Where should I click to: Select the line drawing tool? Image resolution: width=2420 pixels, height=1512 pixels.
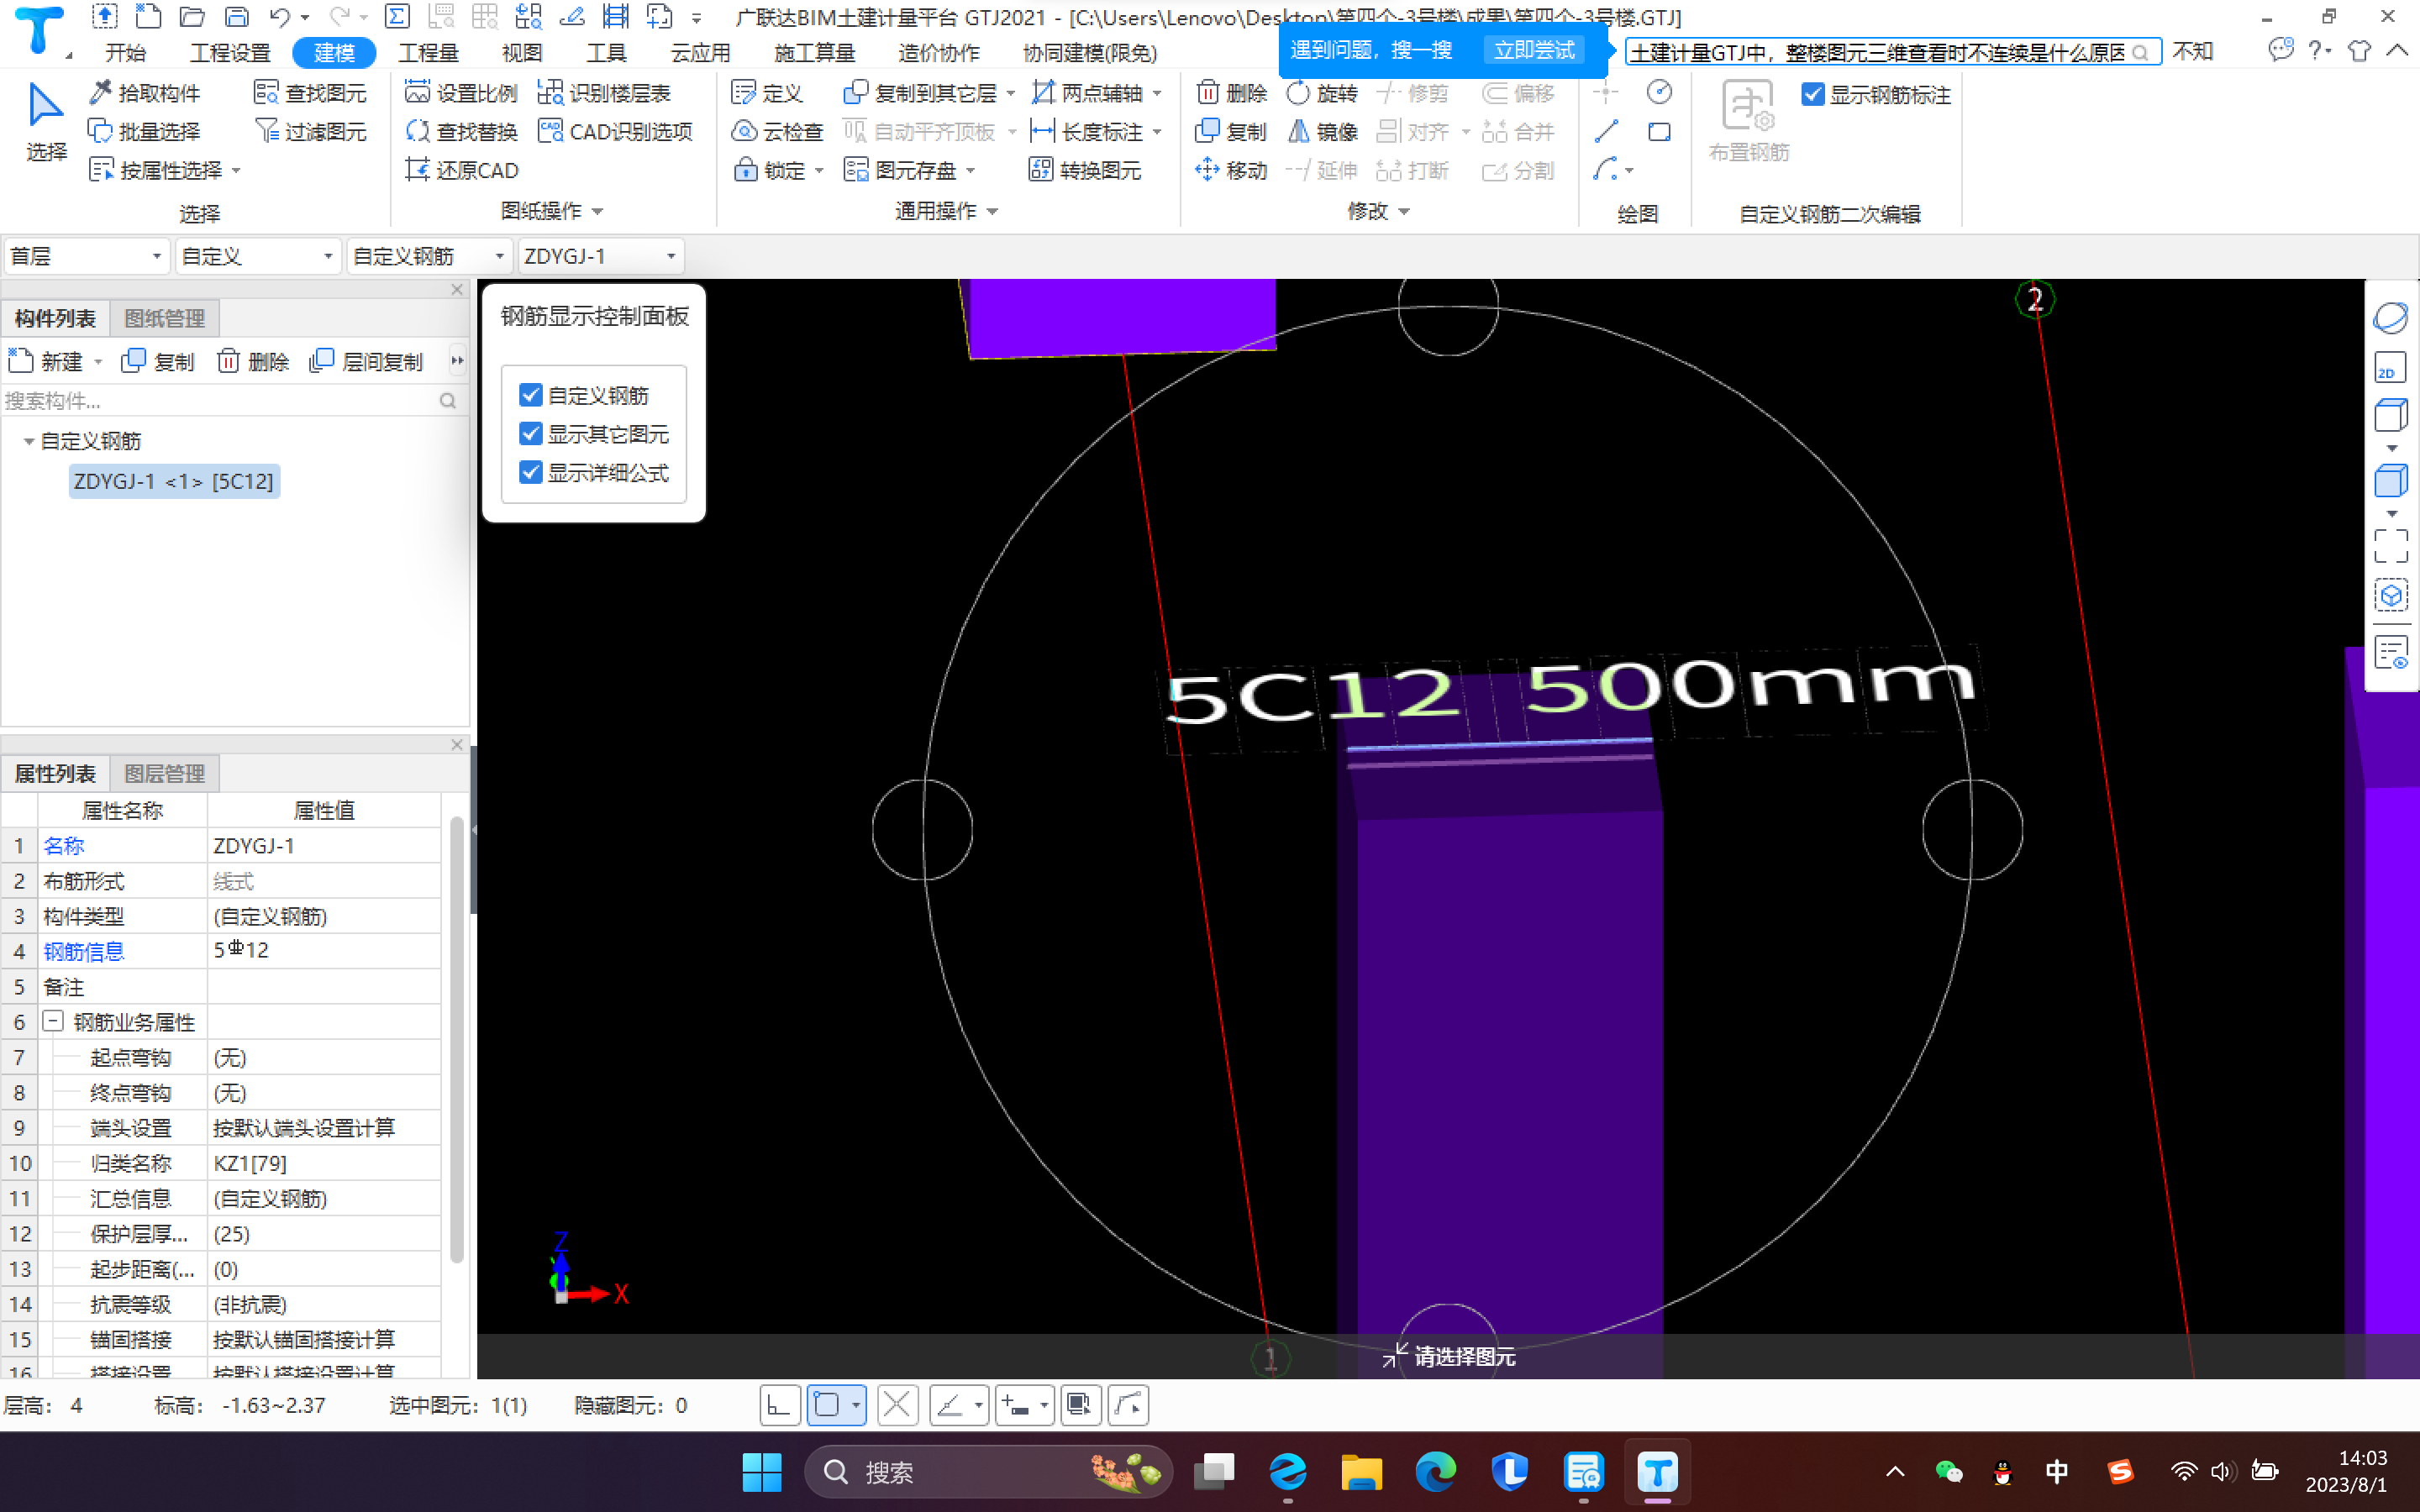(1606, 131)
